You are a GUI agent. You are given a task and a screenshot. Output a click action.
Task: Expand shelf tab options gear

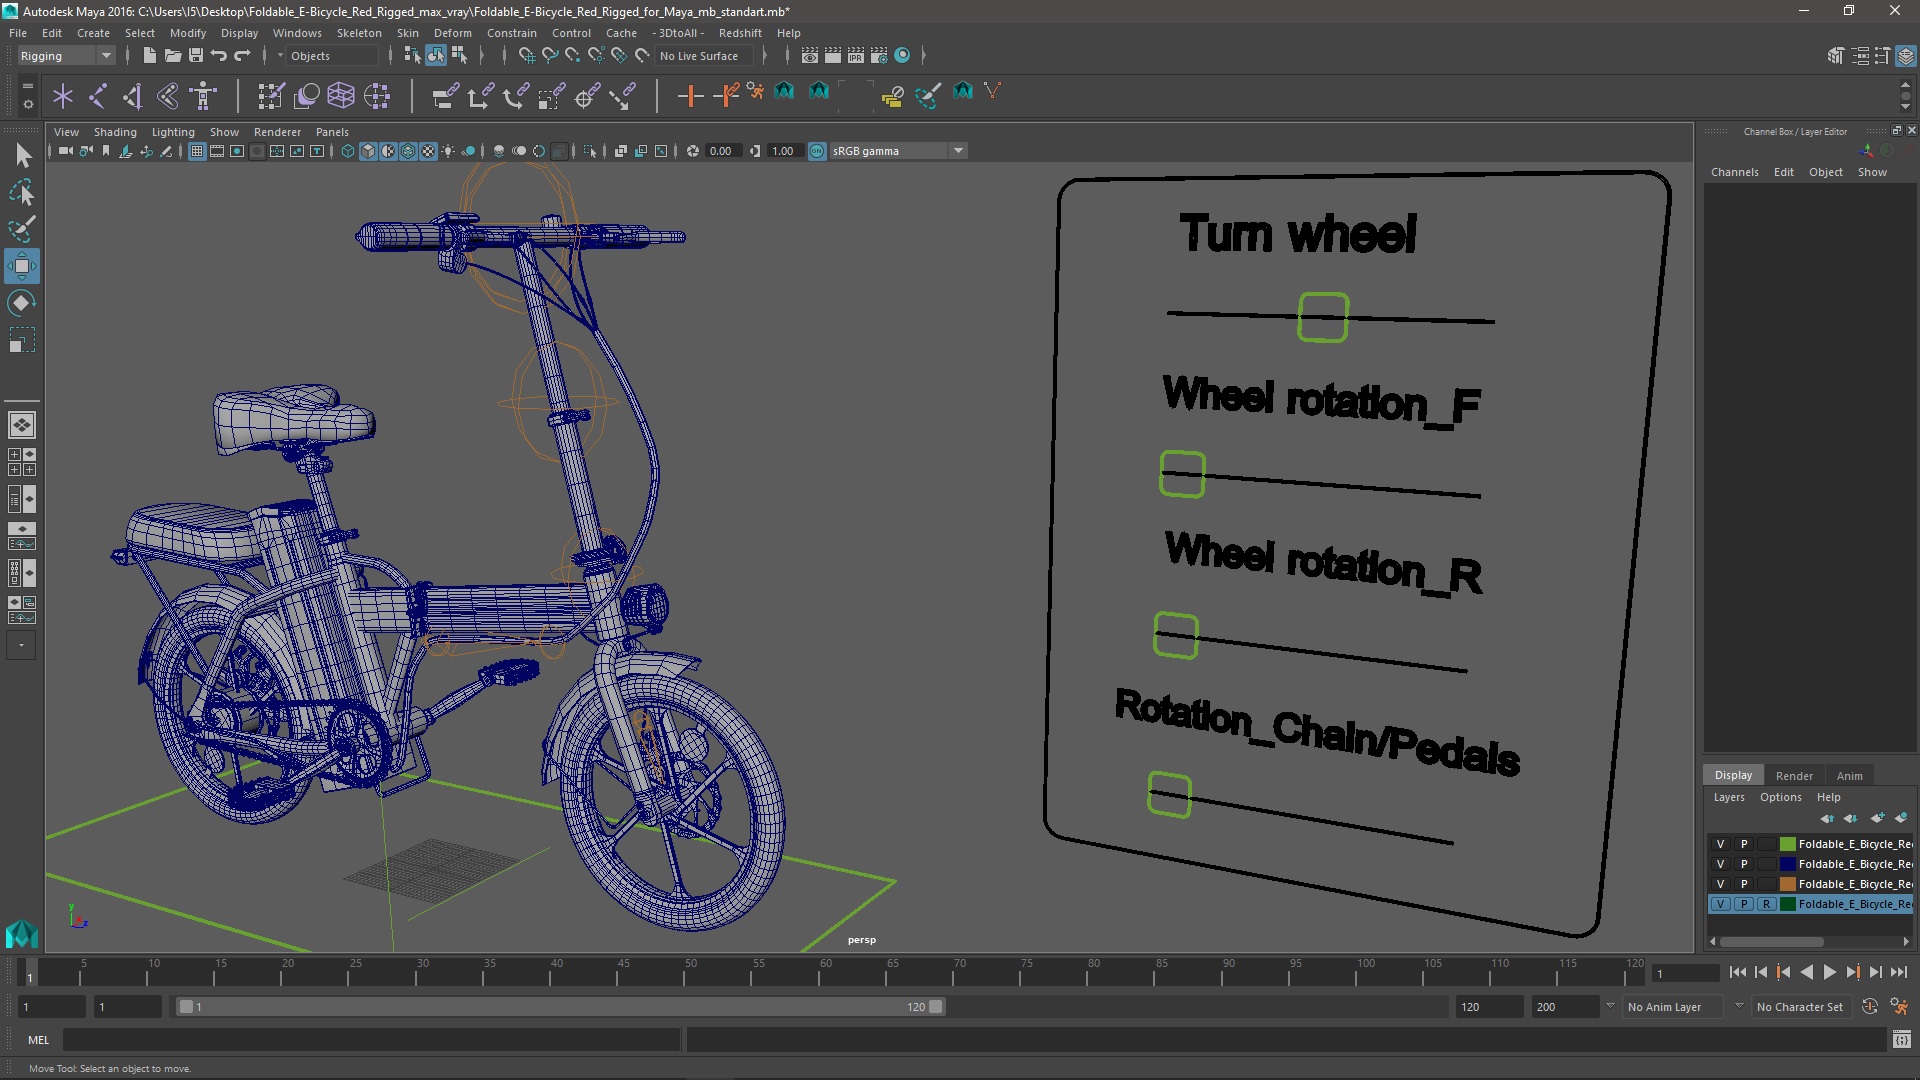(28, 104)
